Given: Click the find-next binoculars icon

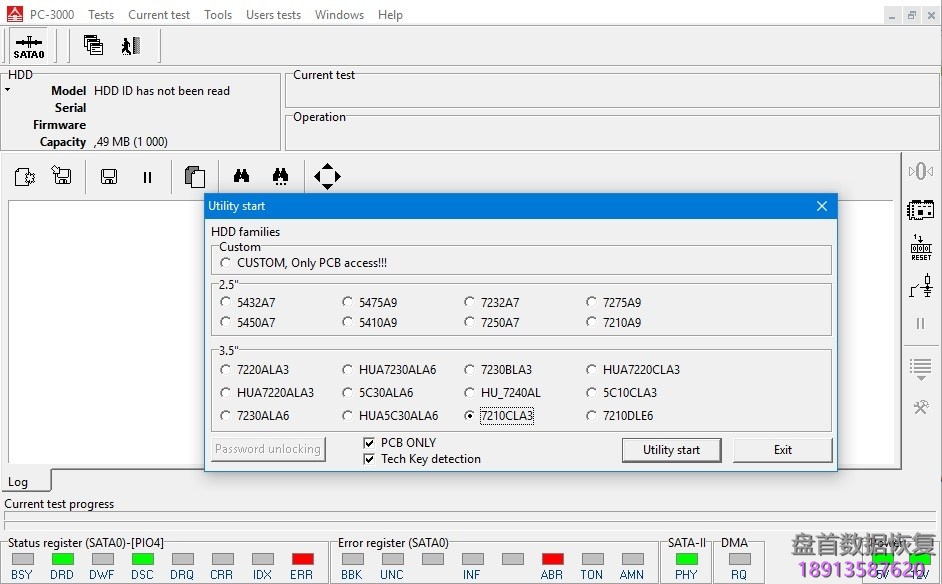Looking at the screenshot, I should (280, 176).
